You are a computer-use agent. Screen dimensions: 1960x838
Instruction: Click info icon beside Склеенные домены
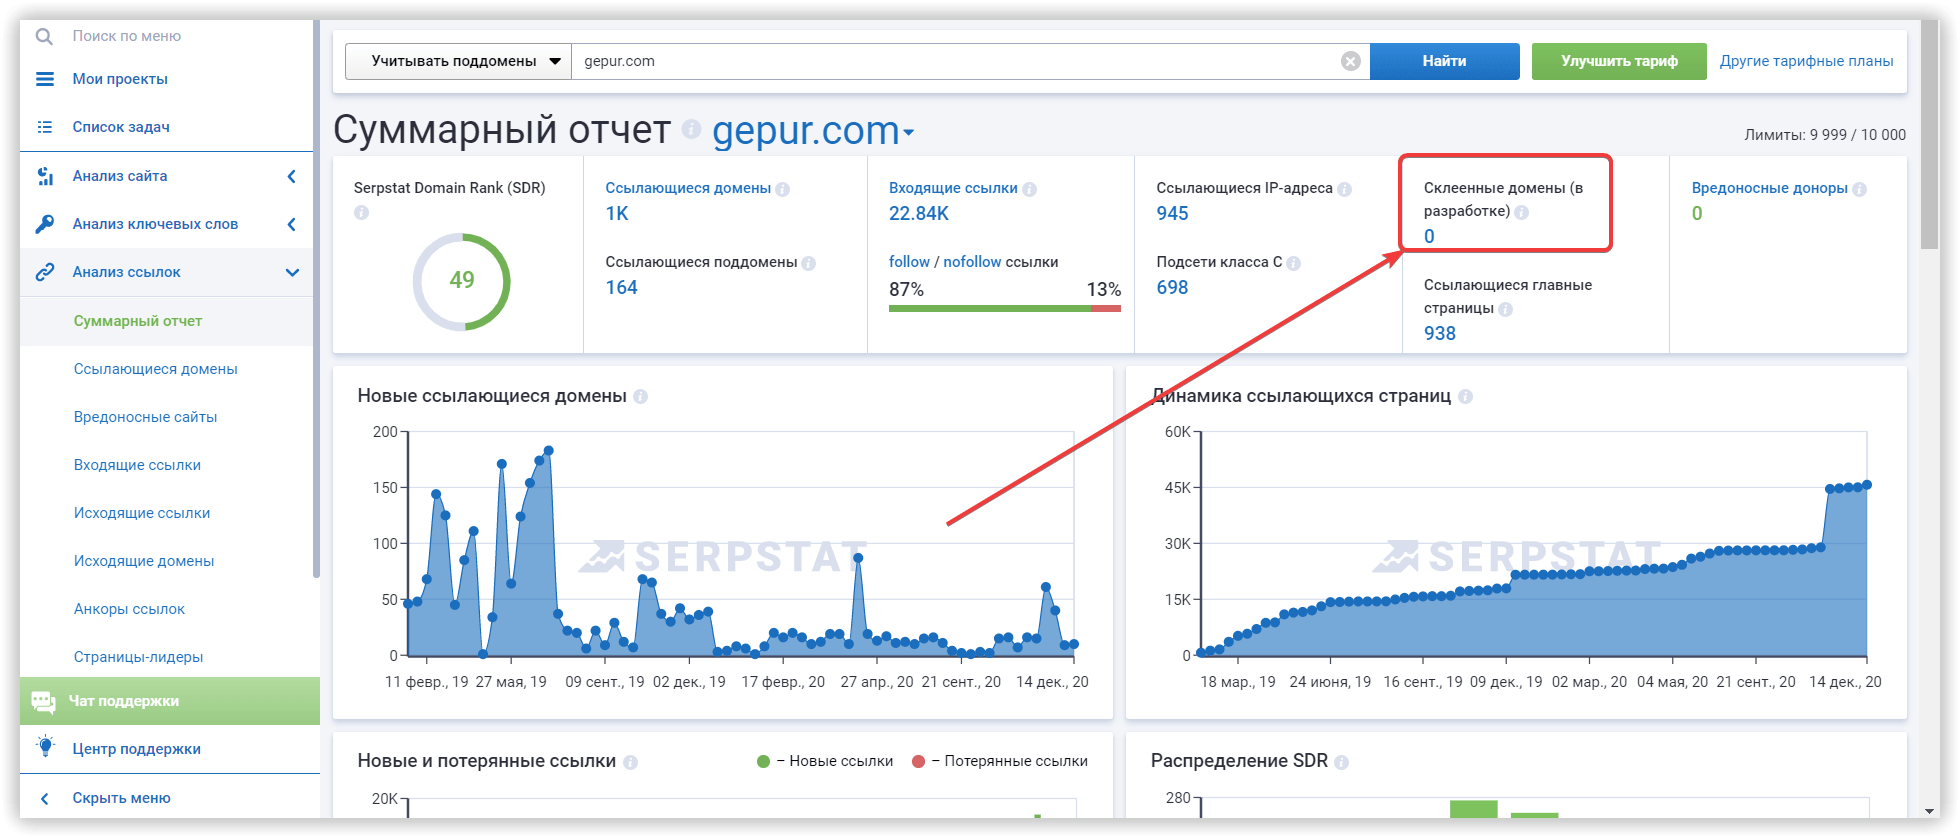click(1522, 212)
